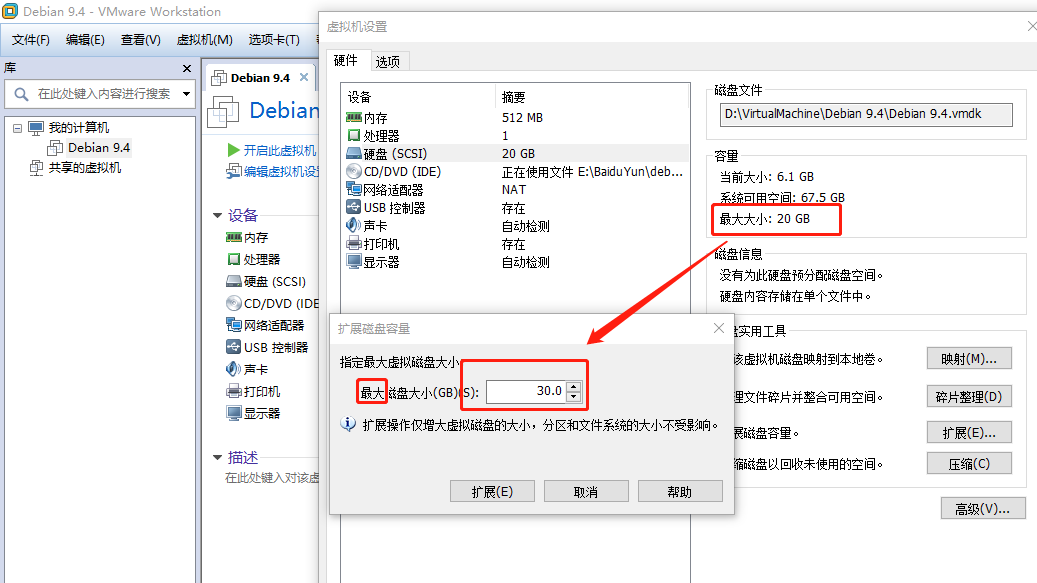The image size is (1037, 583).
Task: Click the 共享的虚拟机 icon in library tree
Action: 36,168
